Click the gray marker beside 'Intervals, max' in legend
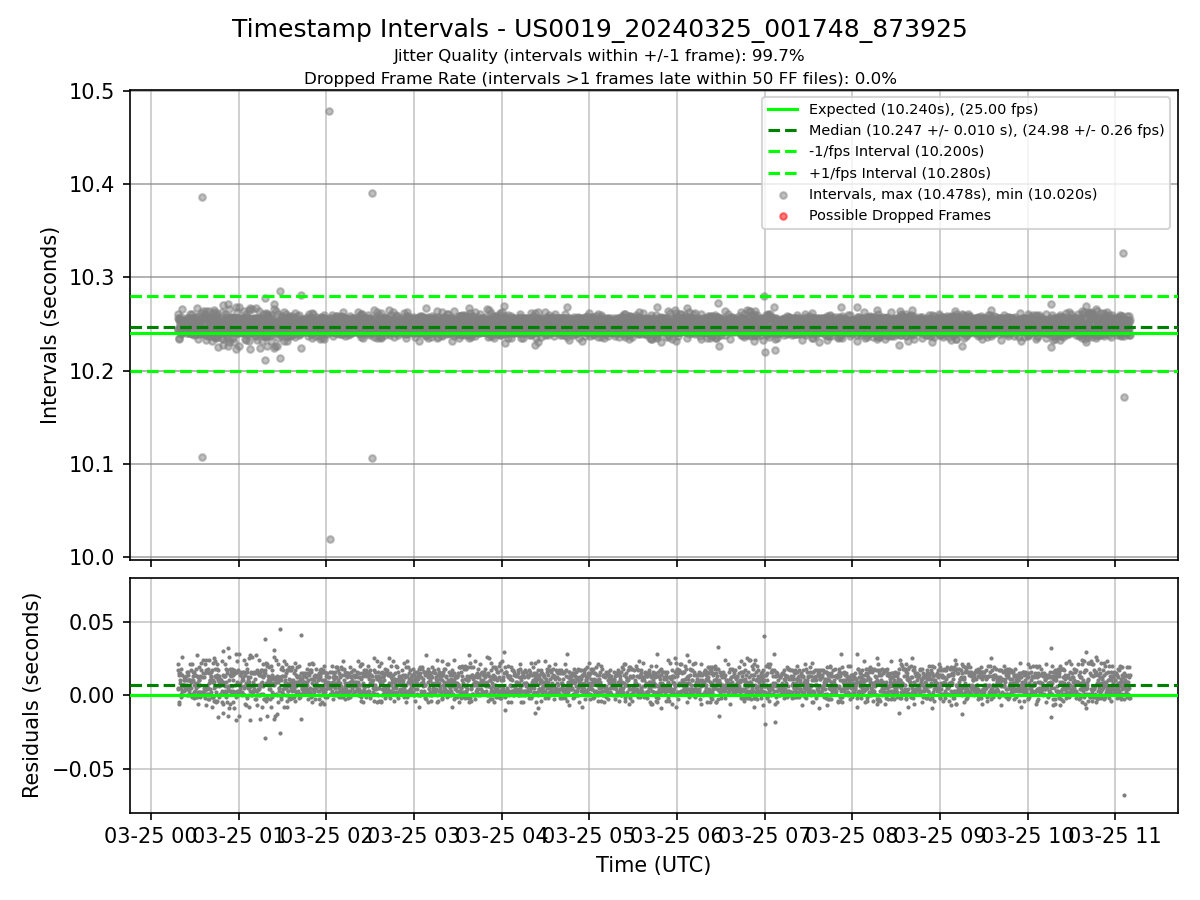The width and height of the screenshot is (1200, 900). 783,195
